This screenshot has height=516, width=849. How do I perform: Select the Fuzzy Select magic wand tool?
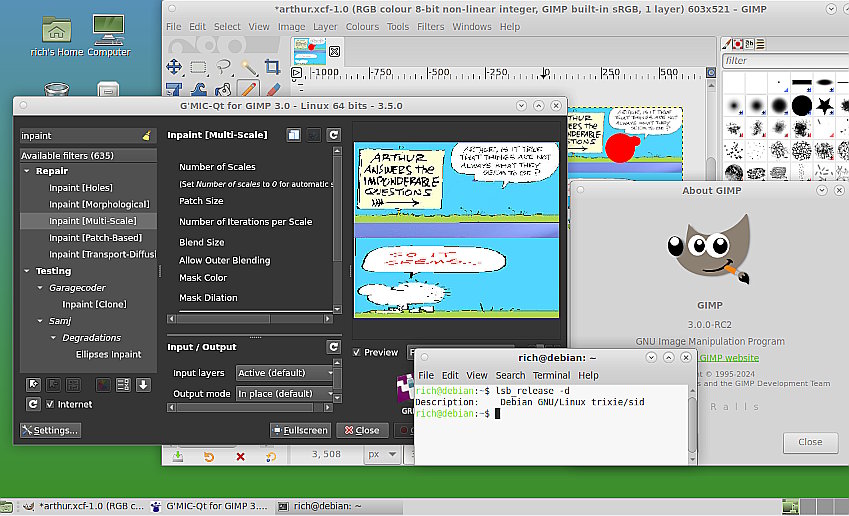coord(249,68)
